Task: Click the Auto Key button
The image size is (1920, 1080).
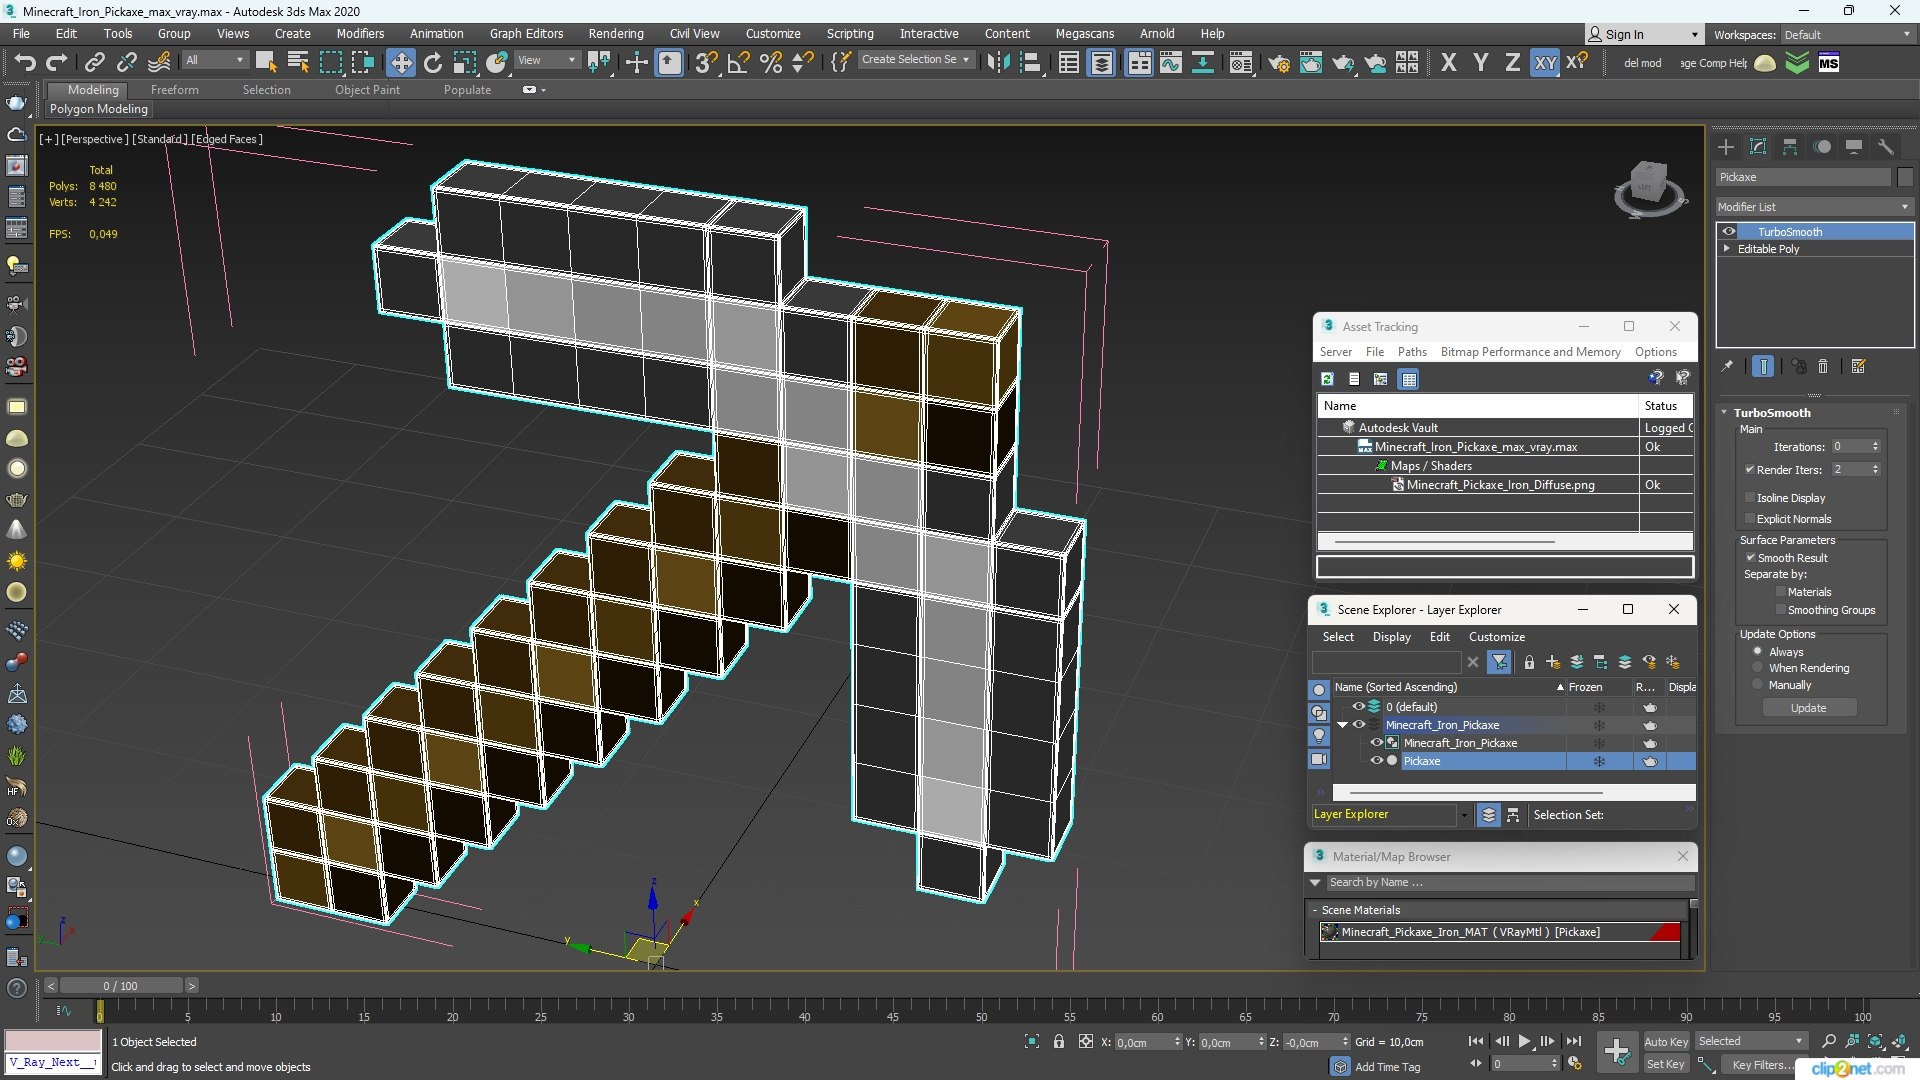Action: tap(1665, 1041)
